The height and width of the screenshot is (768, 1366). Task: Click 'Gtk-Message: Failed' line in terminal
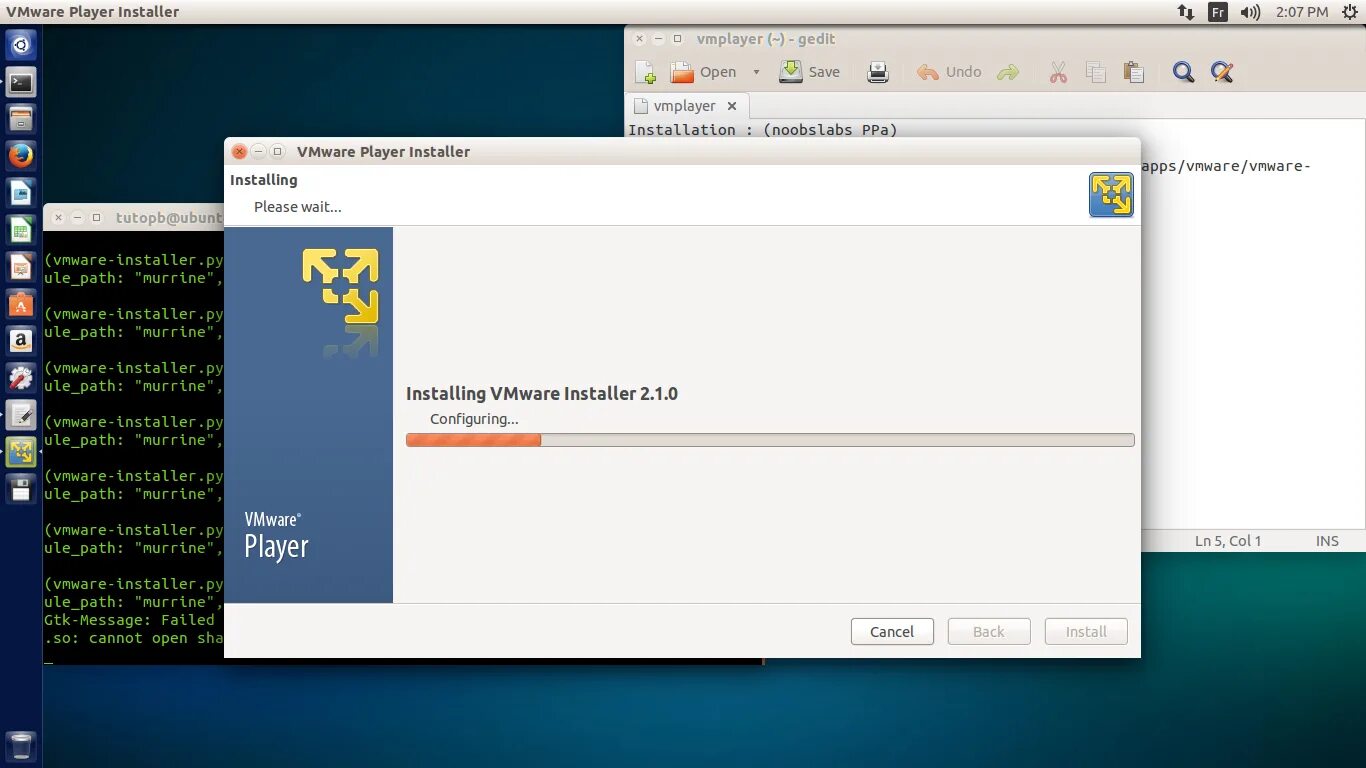[130, 620]
